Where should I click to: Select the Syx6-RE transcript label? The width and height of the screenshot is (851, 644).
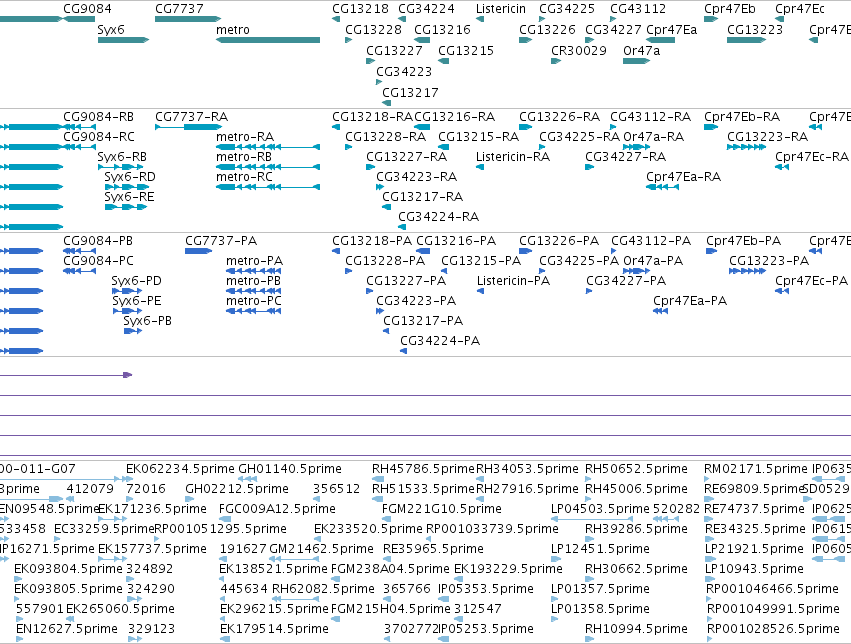tap(129, 197)
